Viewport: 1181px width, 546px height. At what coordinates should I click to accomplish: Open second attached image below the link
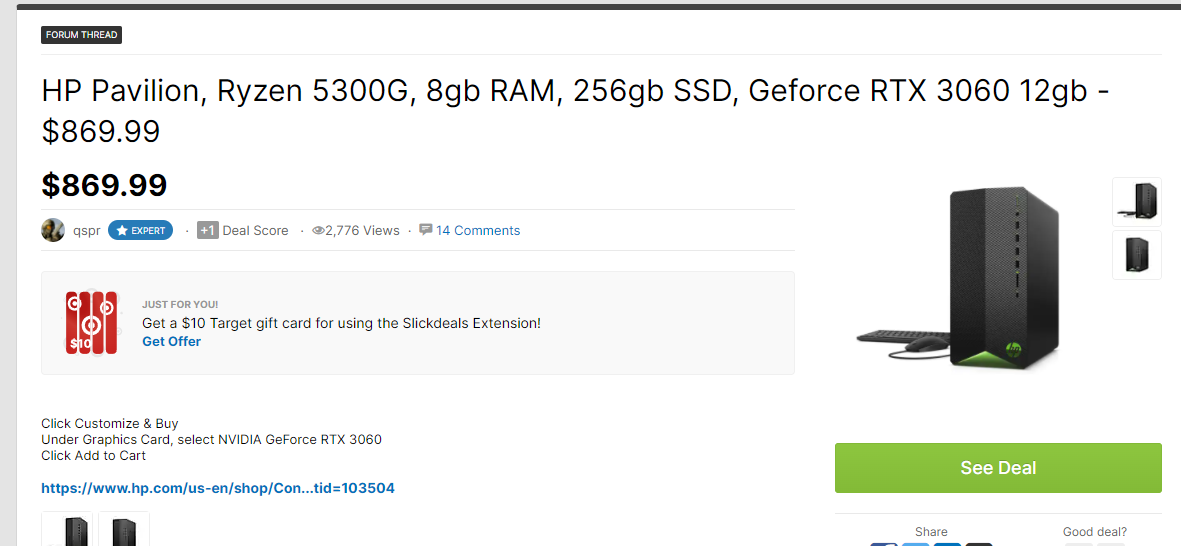point(124,529)
